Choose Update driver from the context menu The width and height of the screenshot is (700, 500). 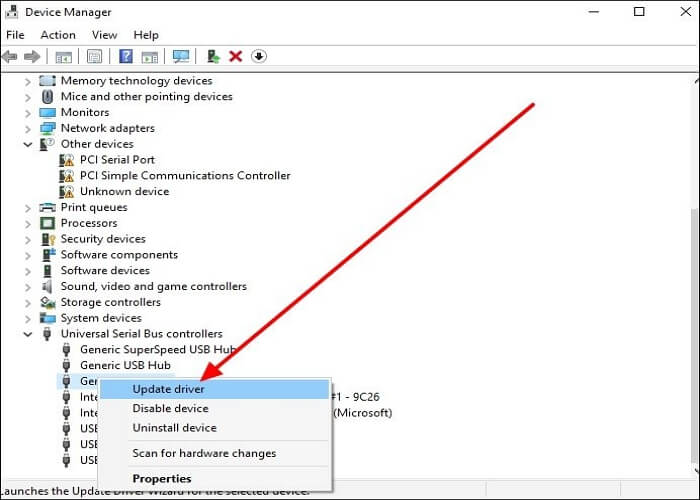tap(215, 389)
